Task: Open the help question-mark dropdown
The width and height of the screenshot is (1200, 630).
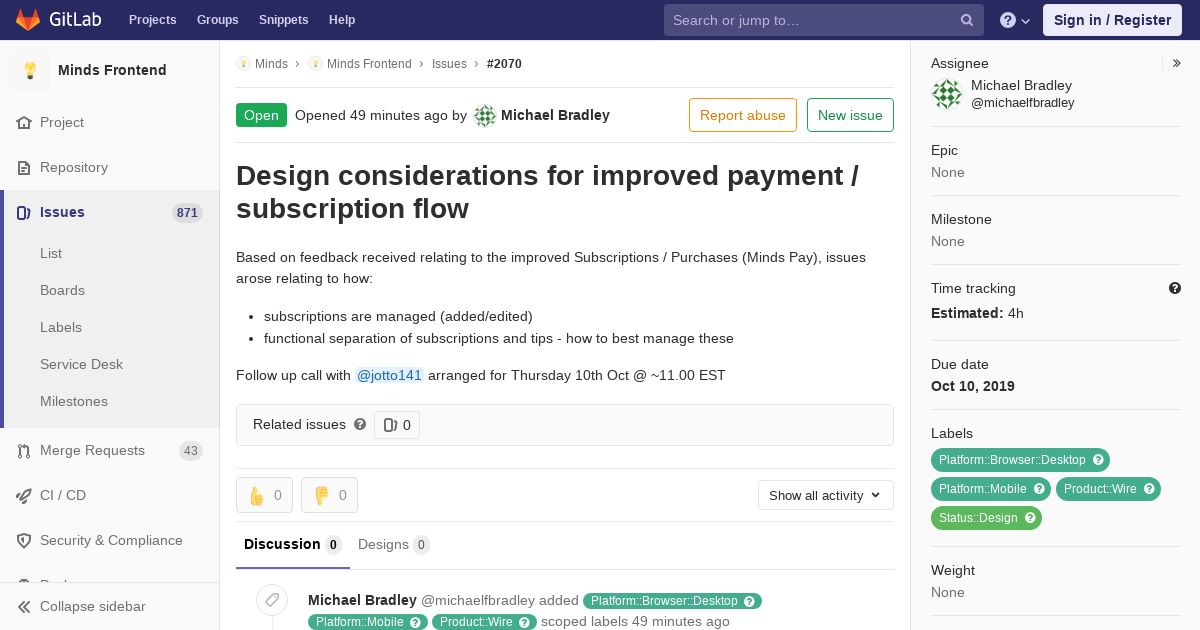Action: coord(1015,20)
